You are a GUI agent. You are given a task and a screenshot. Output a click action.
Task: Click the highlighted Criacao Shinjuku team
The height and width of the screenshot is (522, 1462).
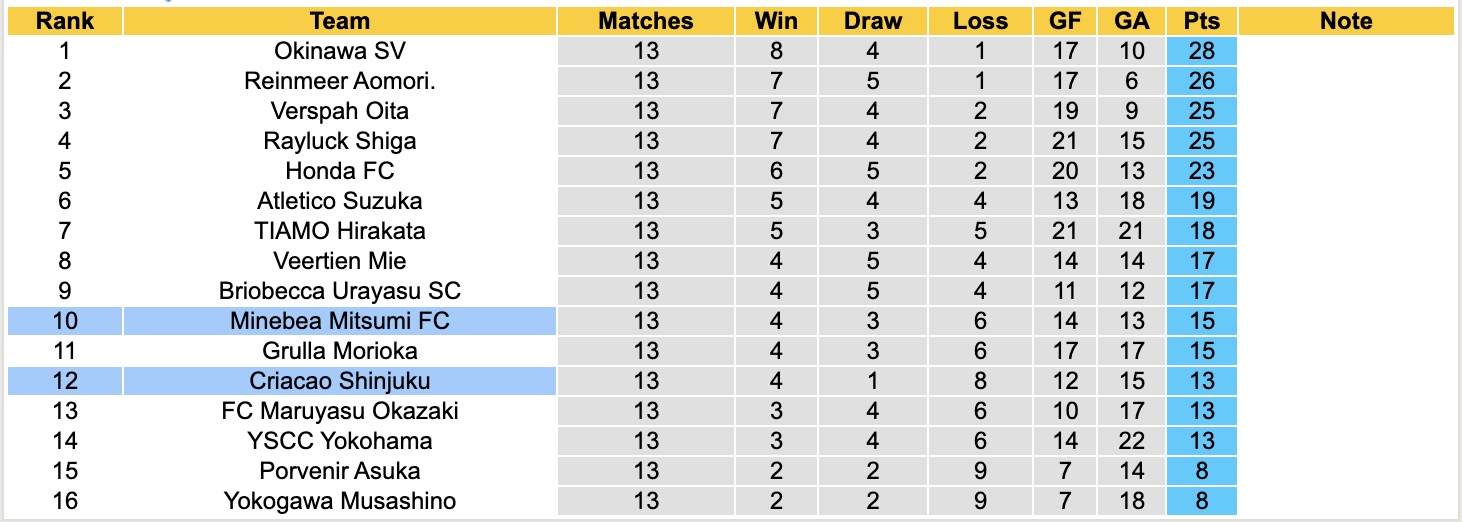click(x=339, y=381)
